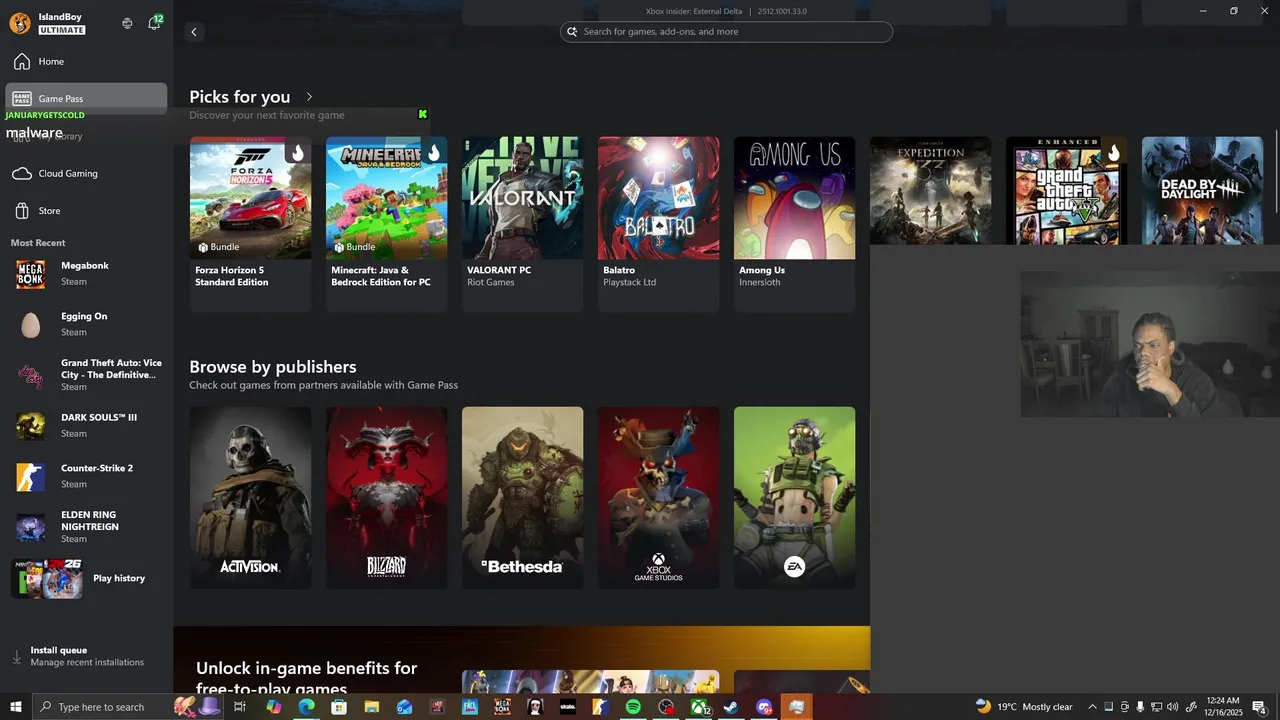The image size is (1280, 720).
Task: Browse EA publisher tile
Action: 794,497
